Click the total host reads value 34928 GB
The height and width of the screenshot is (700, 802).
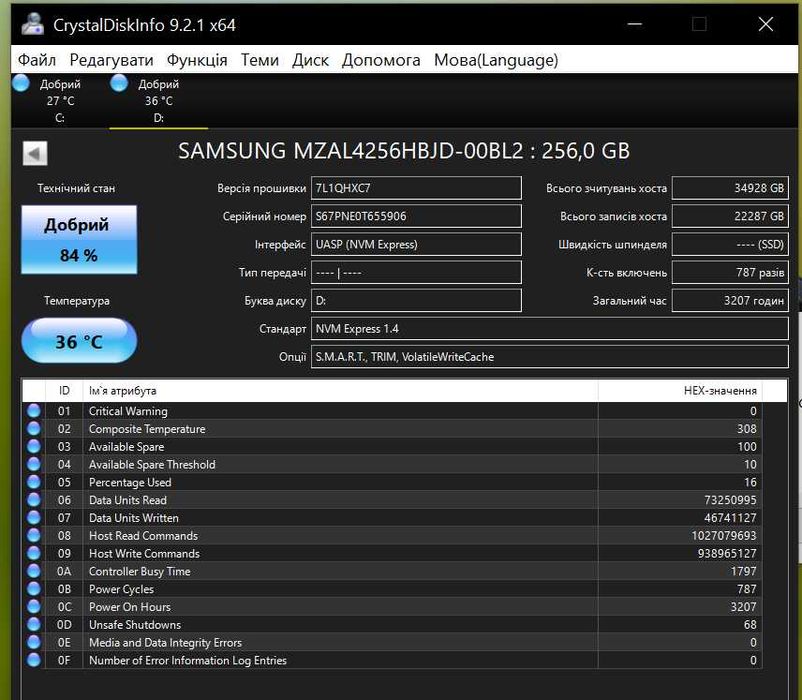(x=730, y=188)
